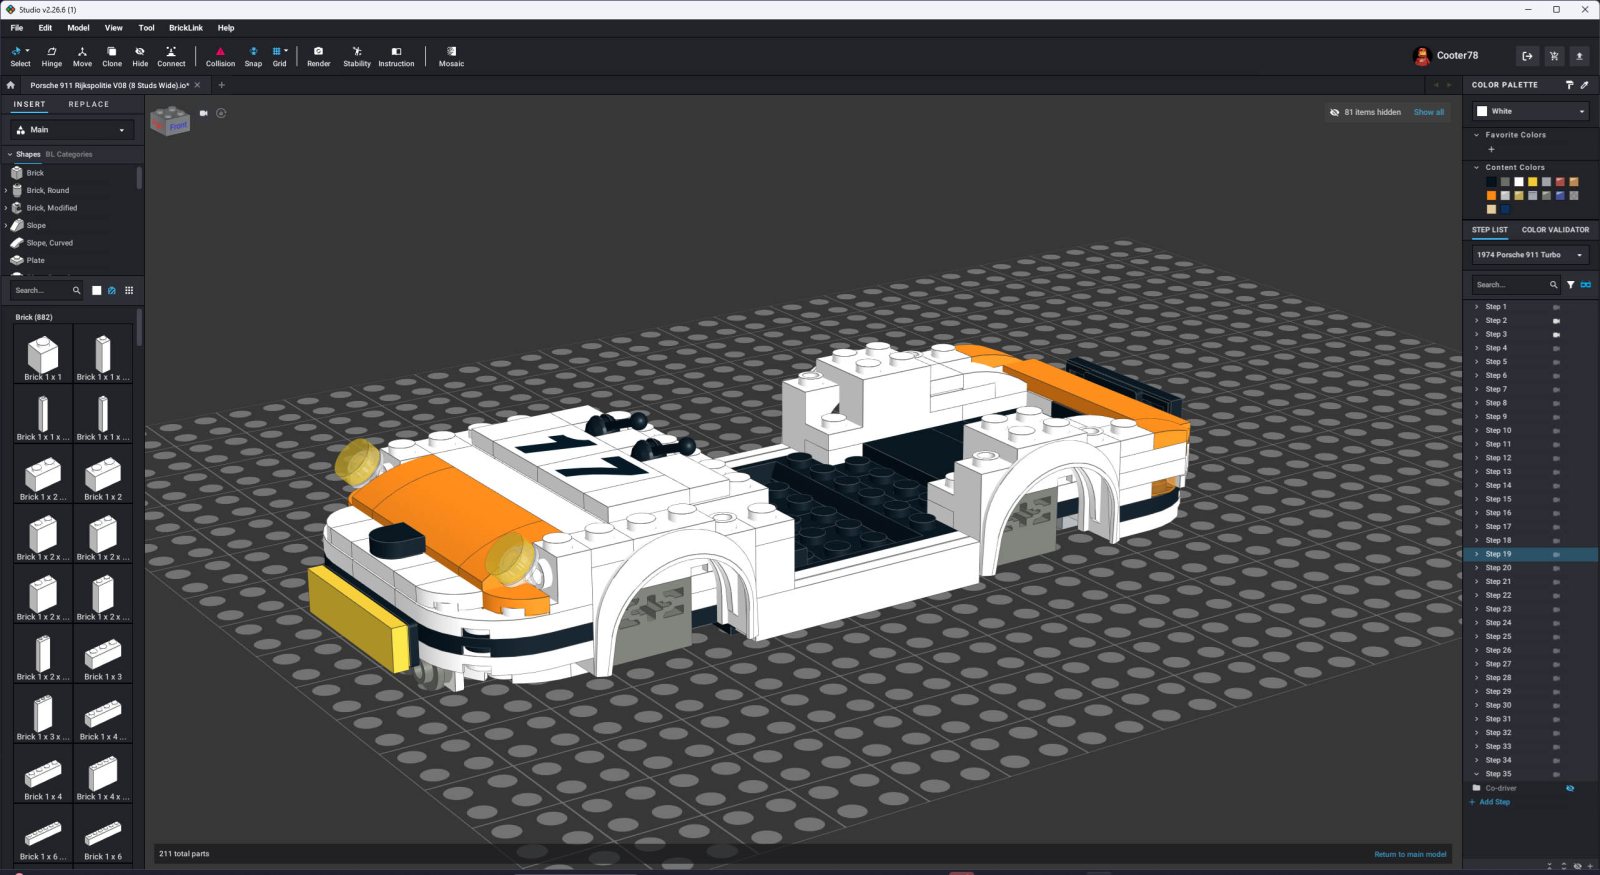Add a favorite color with plus icon
The height and width of the screenshot is (875, 1600).
point(1491,149)
